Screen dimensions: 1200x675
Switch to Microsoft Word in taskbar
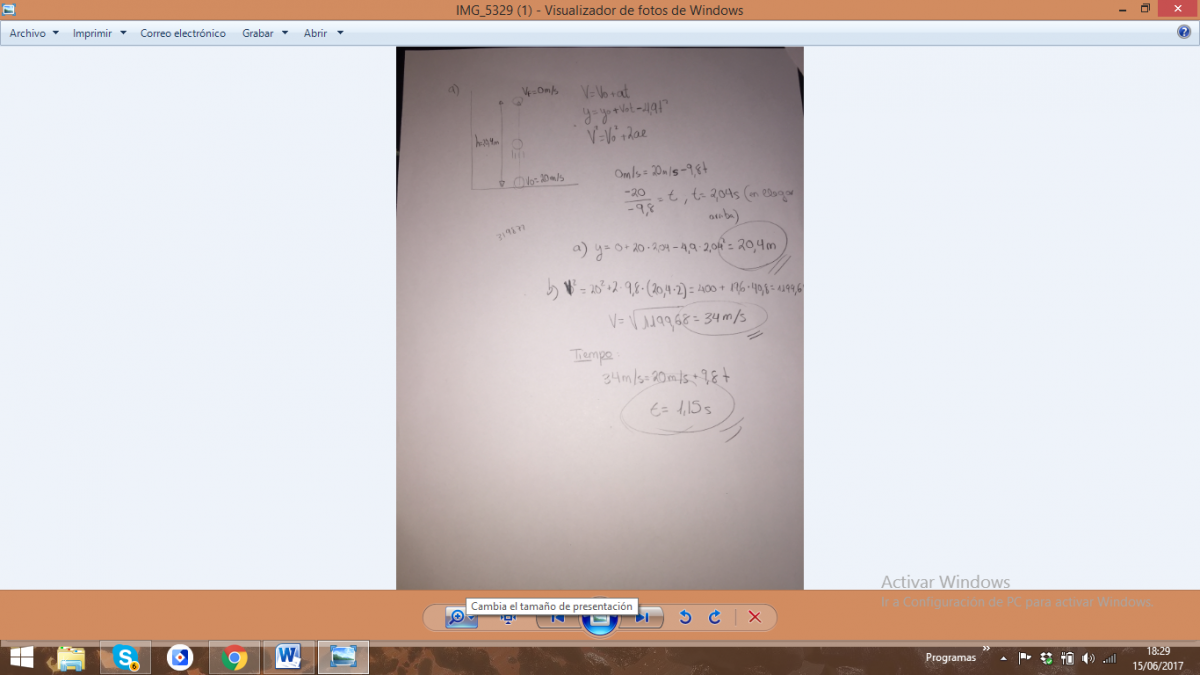point(289,657)
